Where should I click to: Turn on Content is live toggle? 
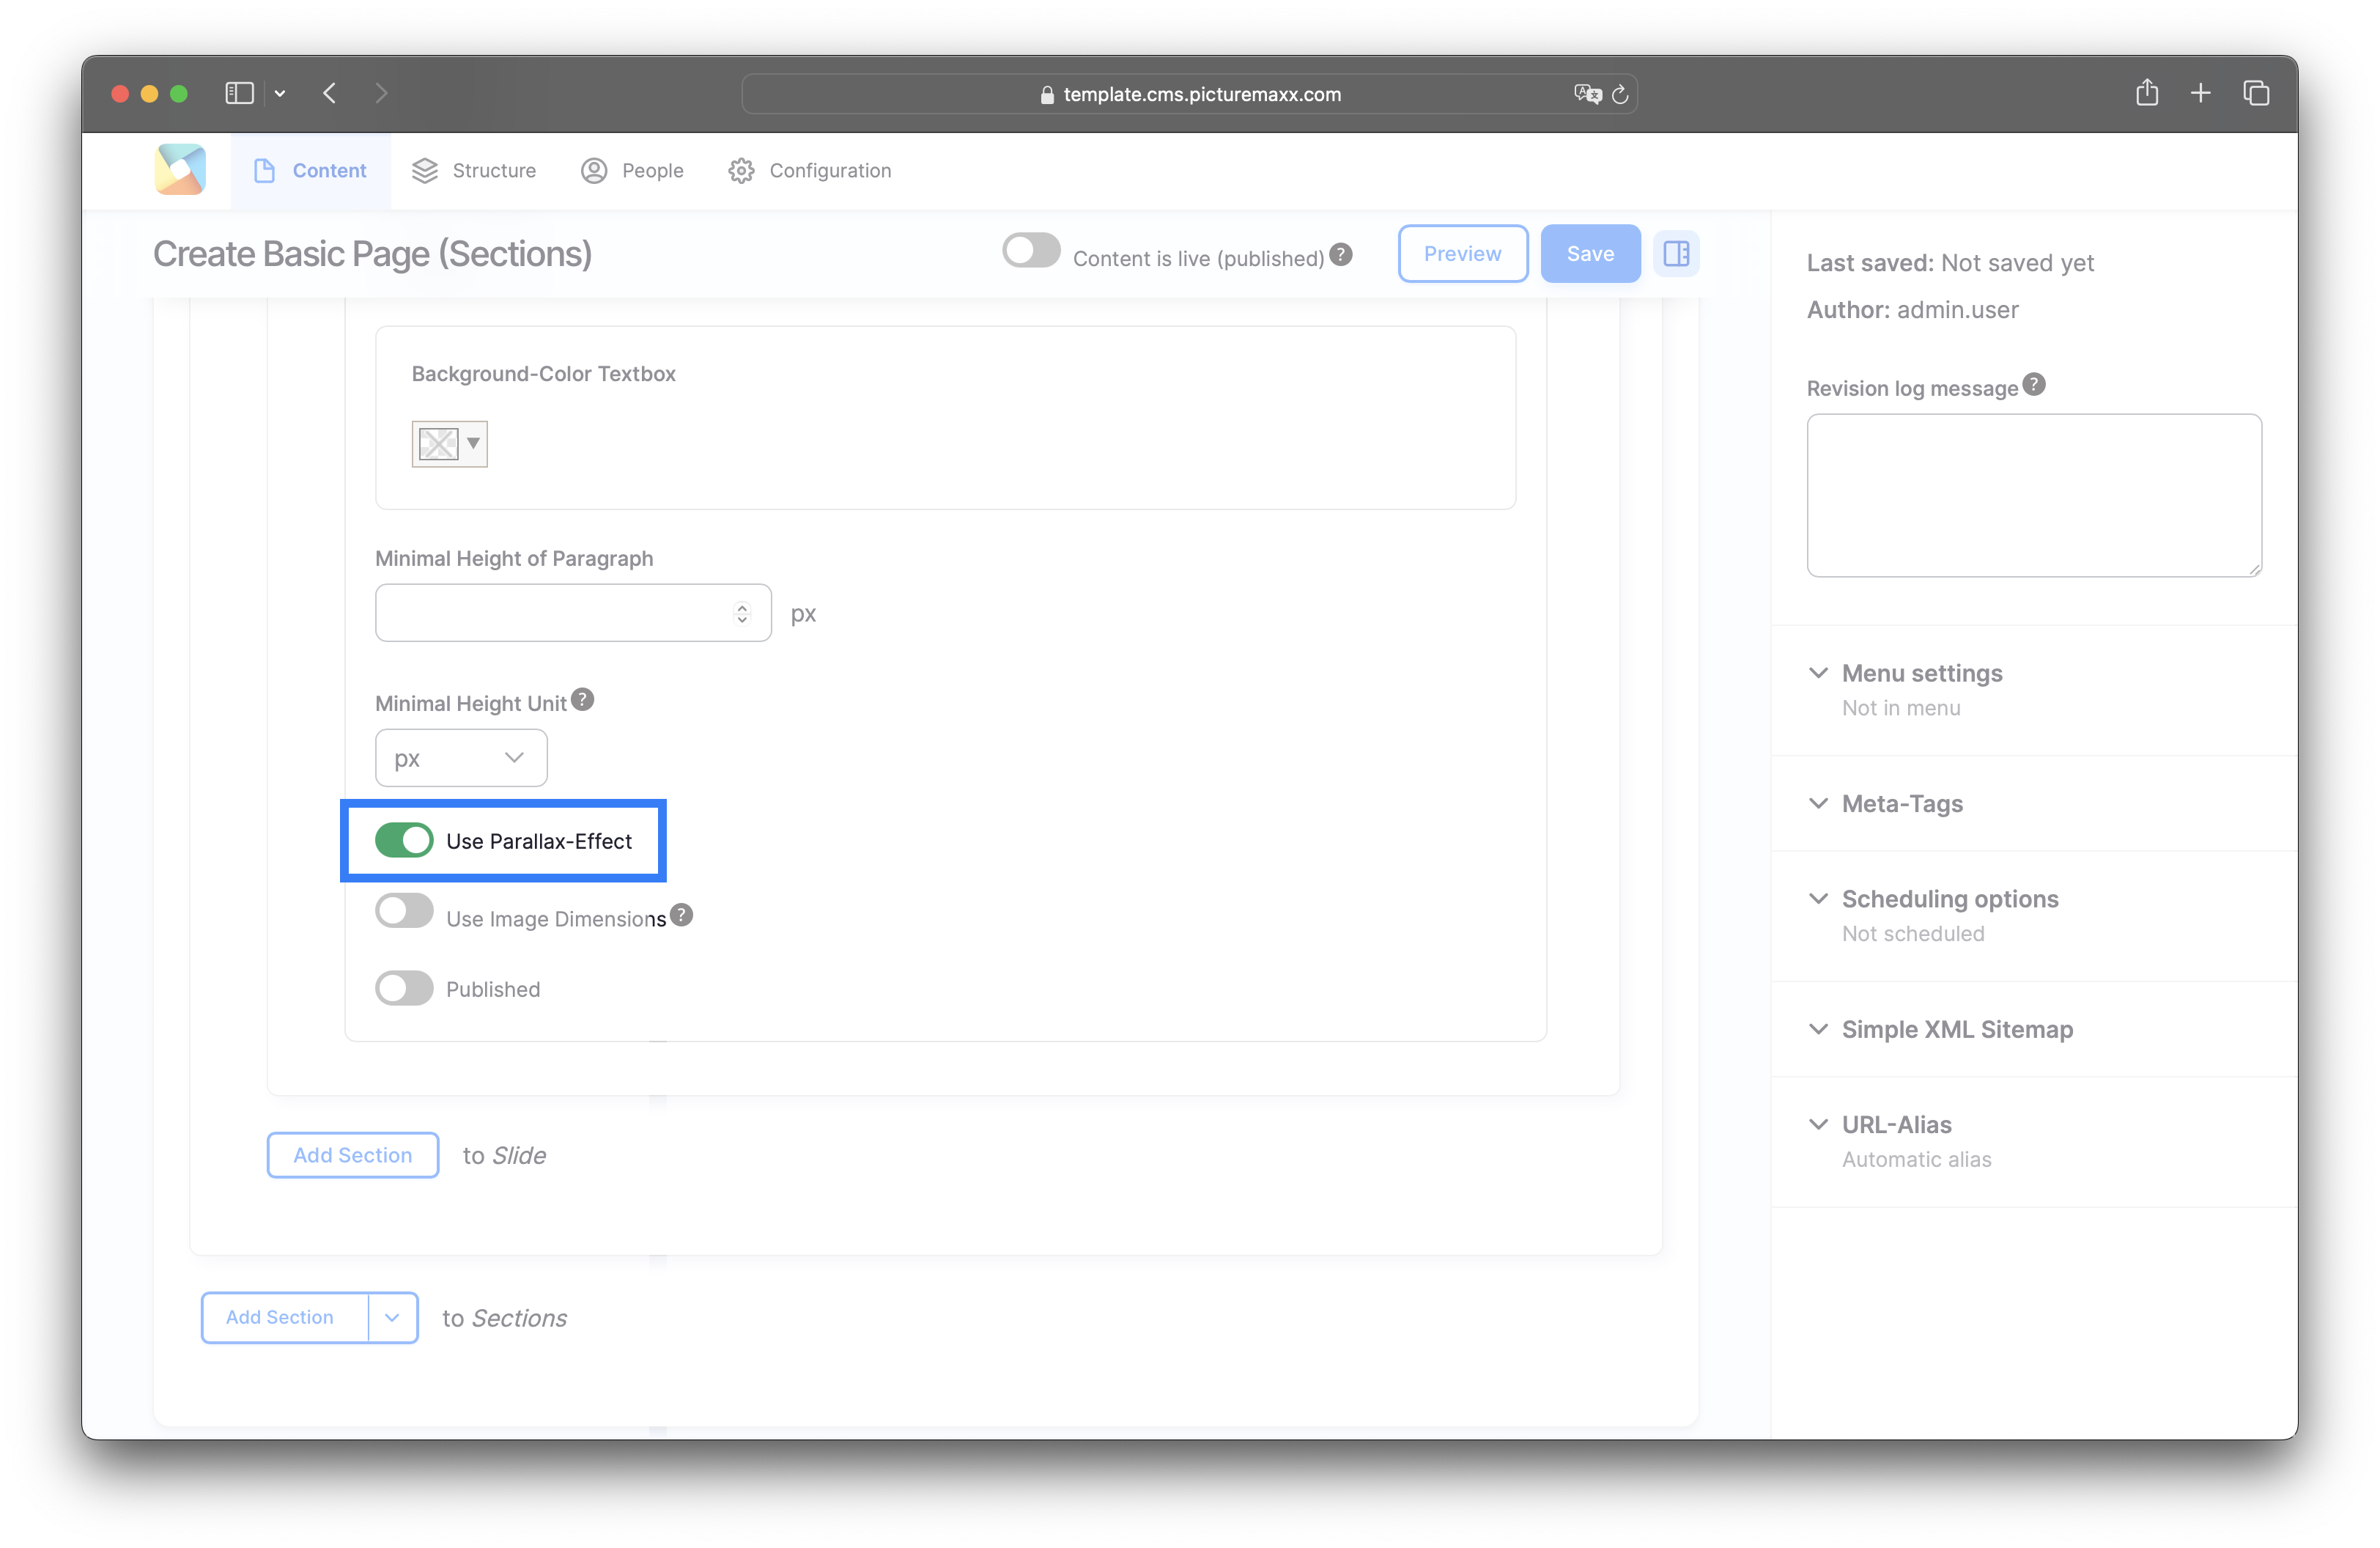(1031, 251)
